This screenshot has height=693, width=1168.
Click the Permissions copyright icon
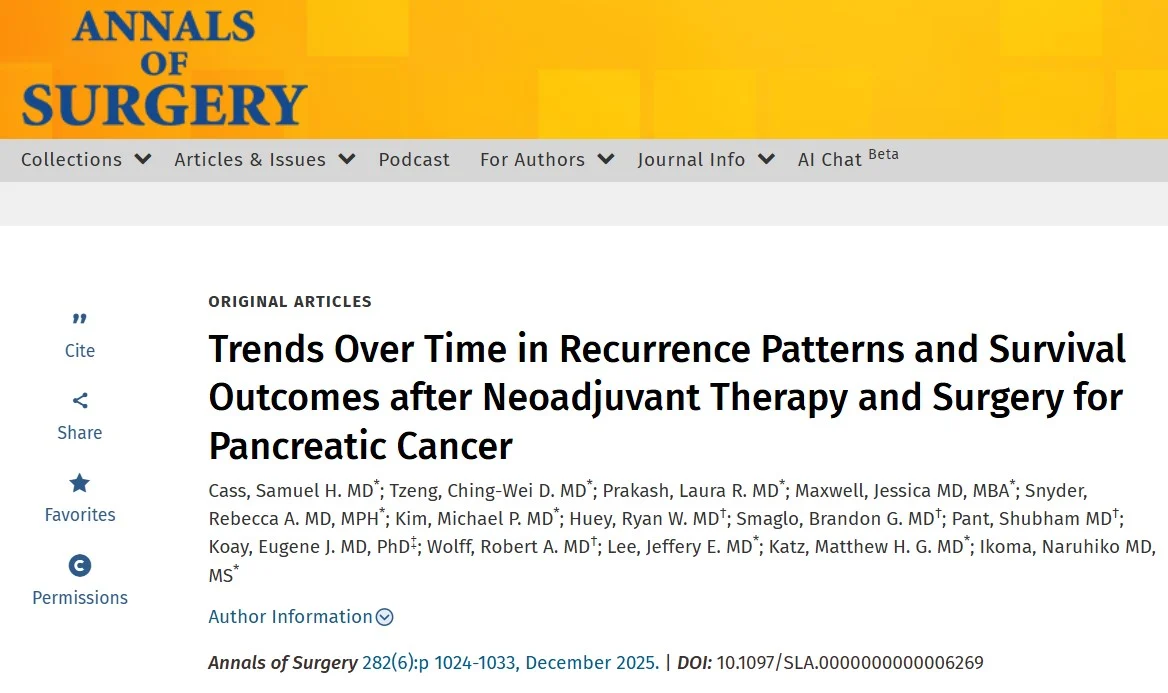coord(79,565)
